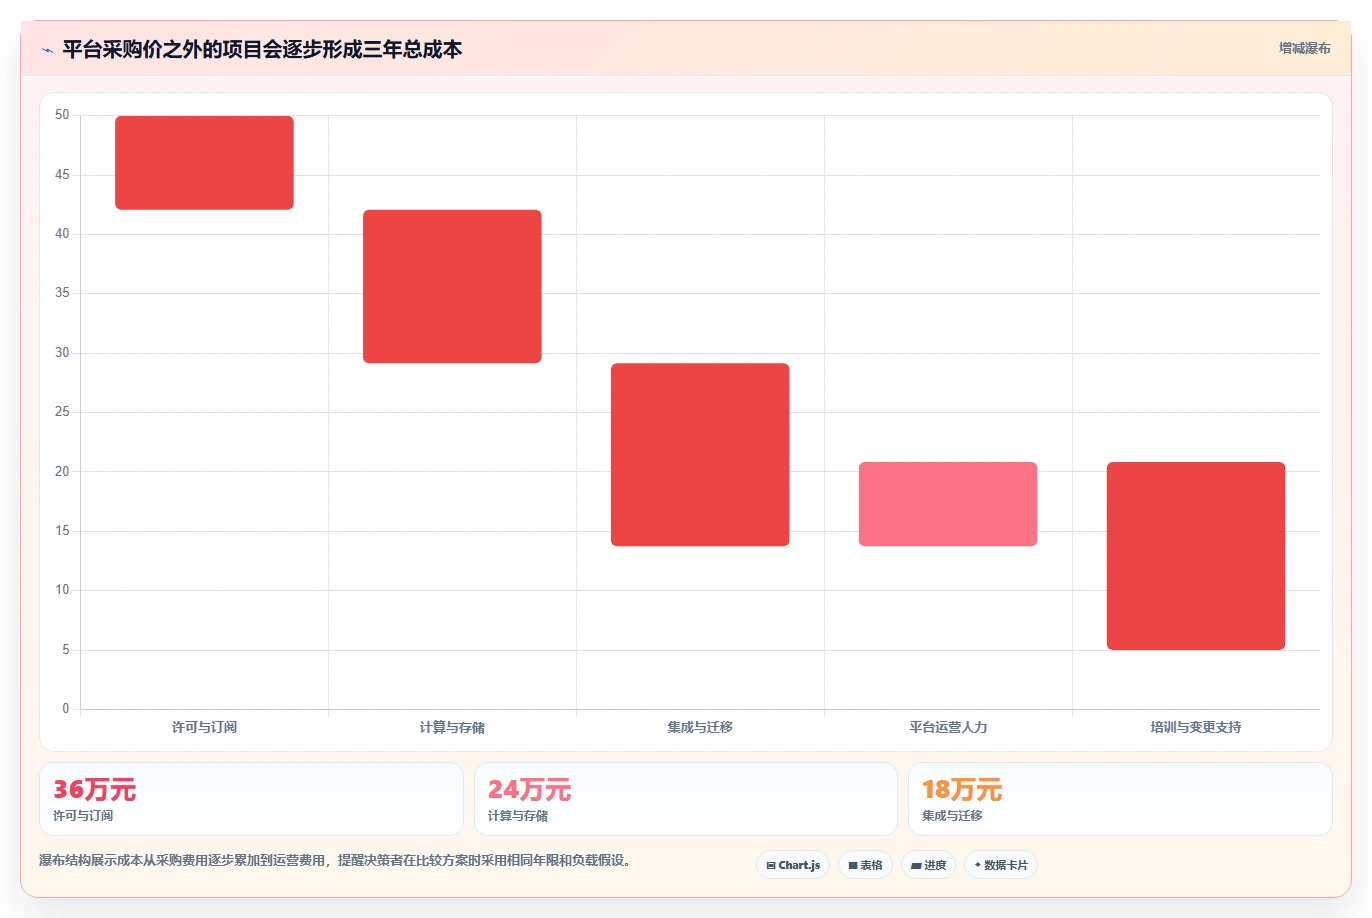Click the y-axis value 0
The width and height of the screenshot is (1372, 918).
66,709
